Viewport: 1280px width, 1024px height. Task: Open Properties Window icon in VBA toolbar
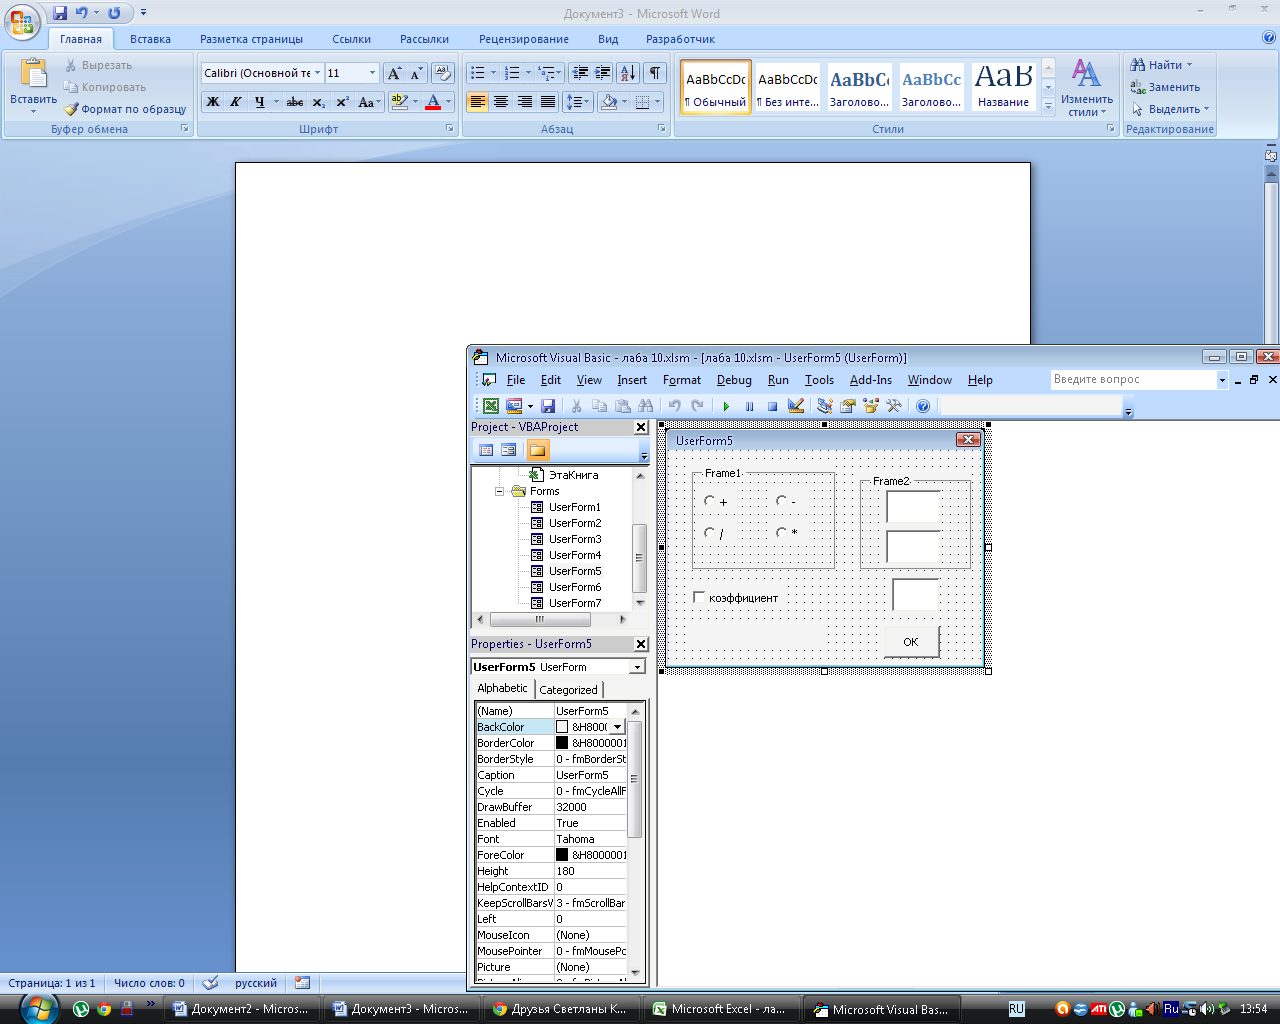[x=848, y=406]
